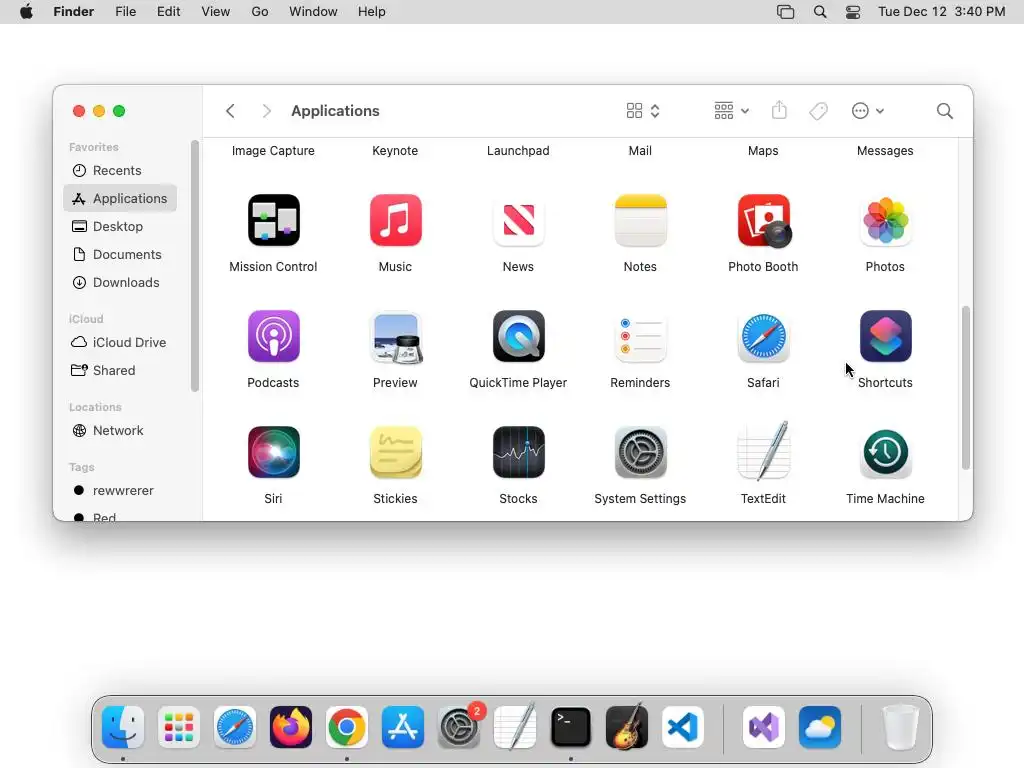
Task: Open the icon view switcher dropdown
Action: click(x=643, y=111)
